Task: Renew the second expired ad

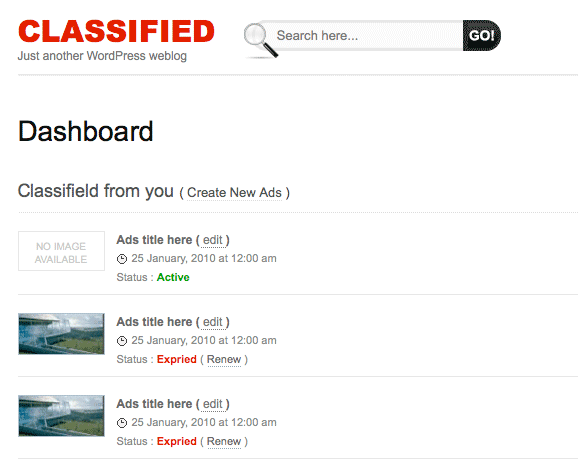Action: click(224, 359)
